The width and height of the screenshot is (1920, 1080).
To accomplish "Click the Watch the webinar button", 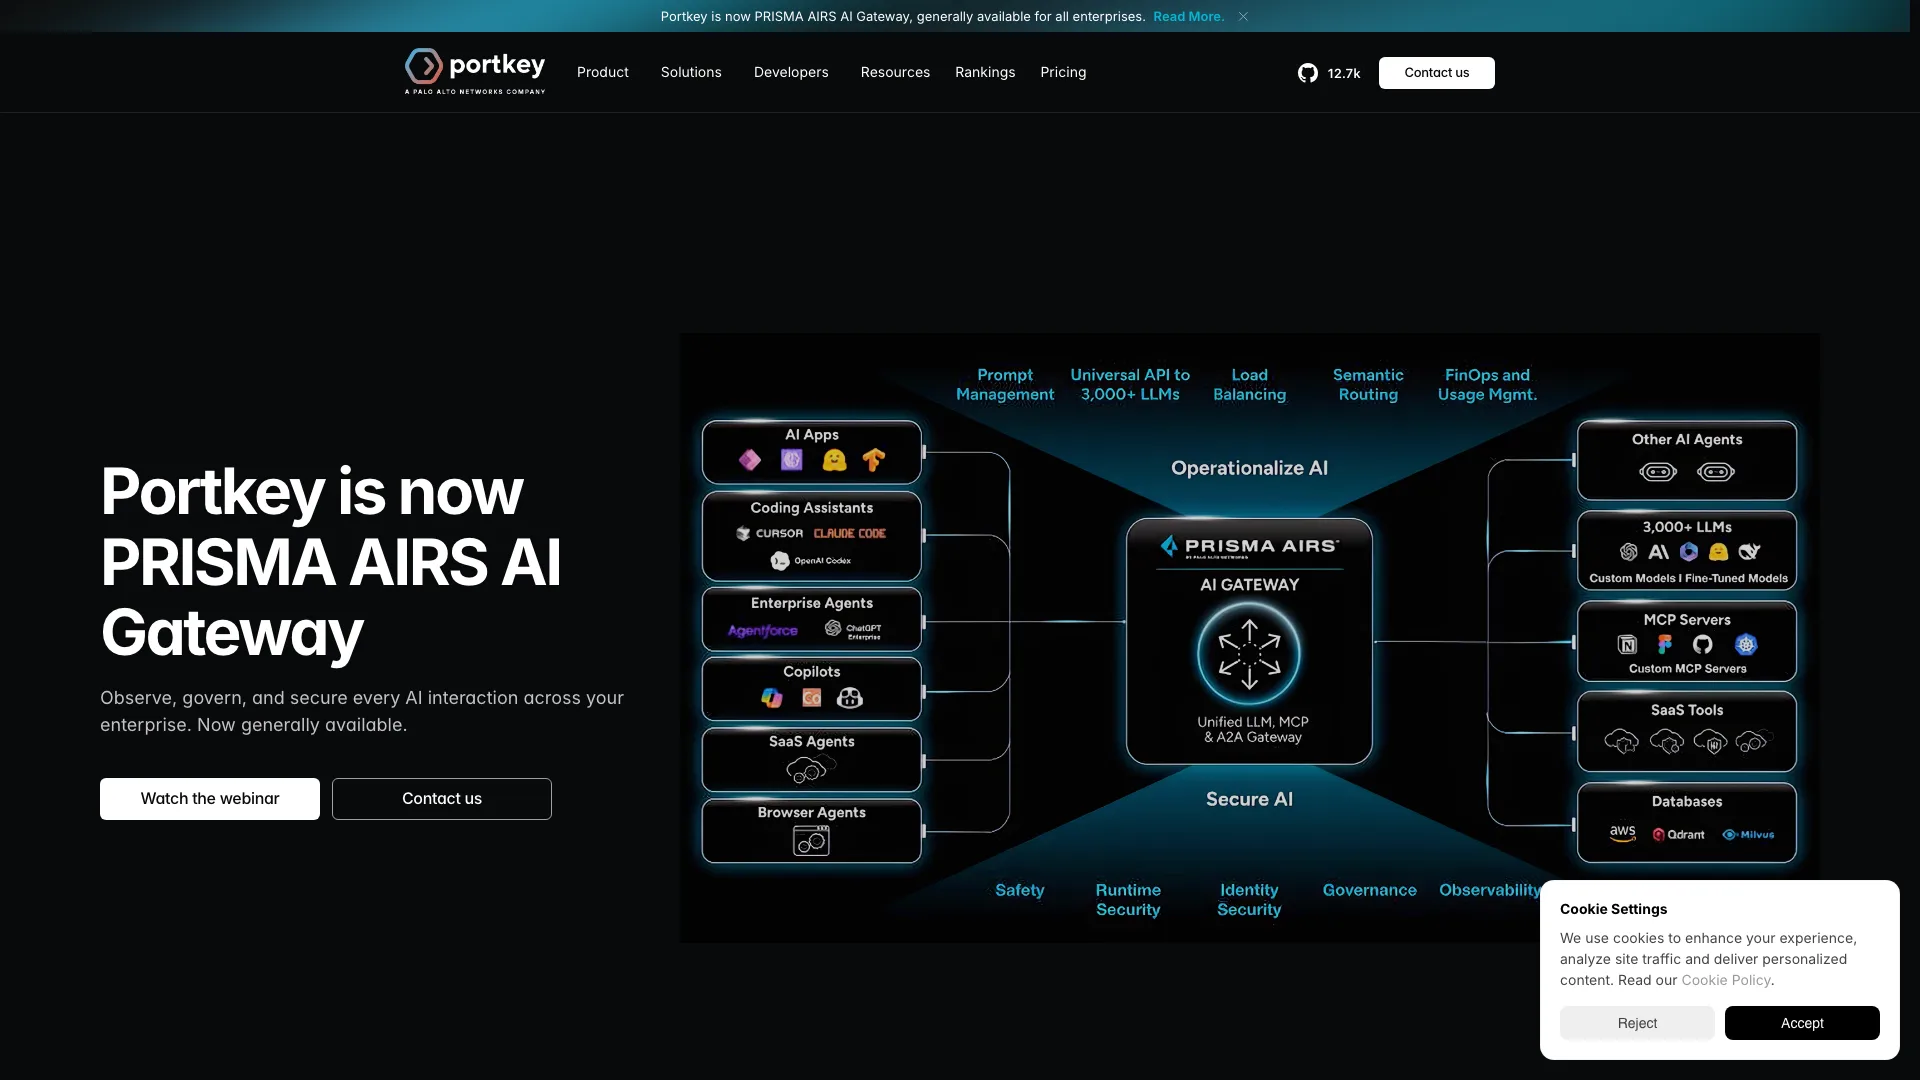I will pyautogui.click(x=210, y=799).
